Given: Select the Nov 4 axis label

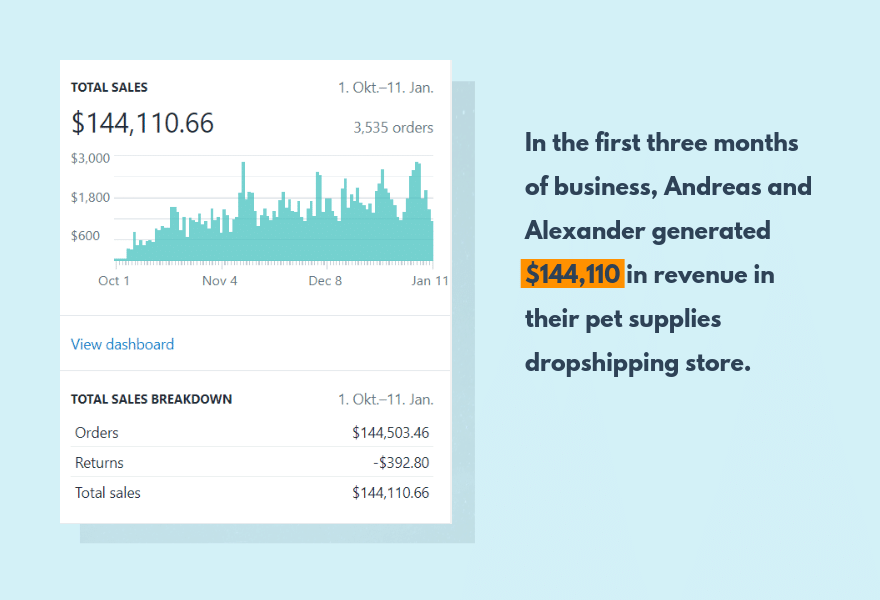Looking at the screenshot, I should 219,280.
